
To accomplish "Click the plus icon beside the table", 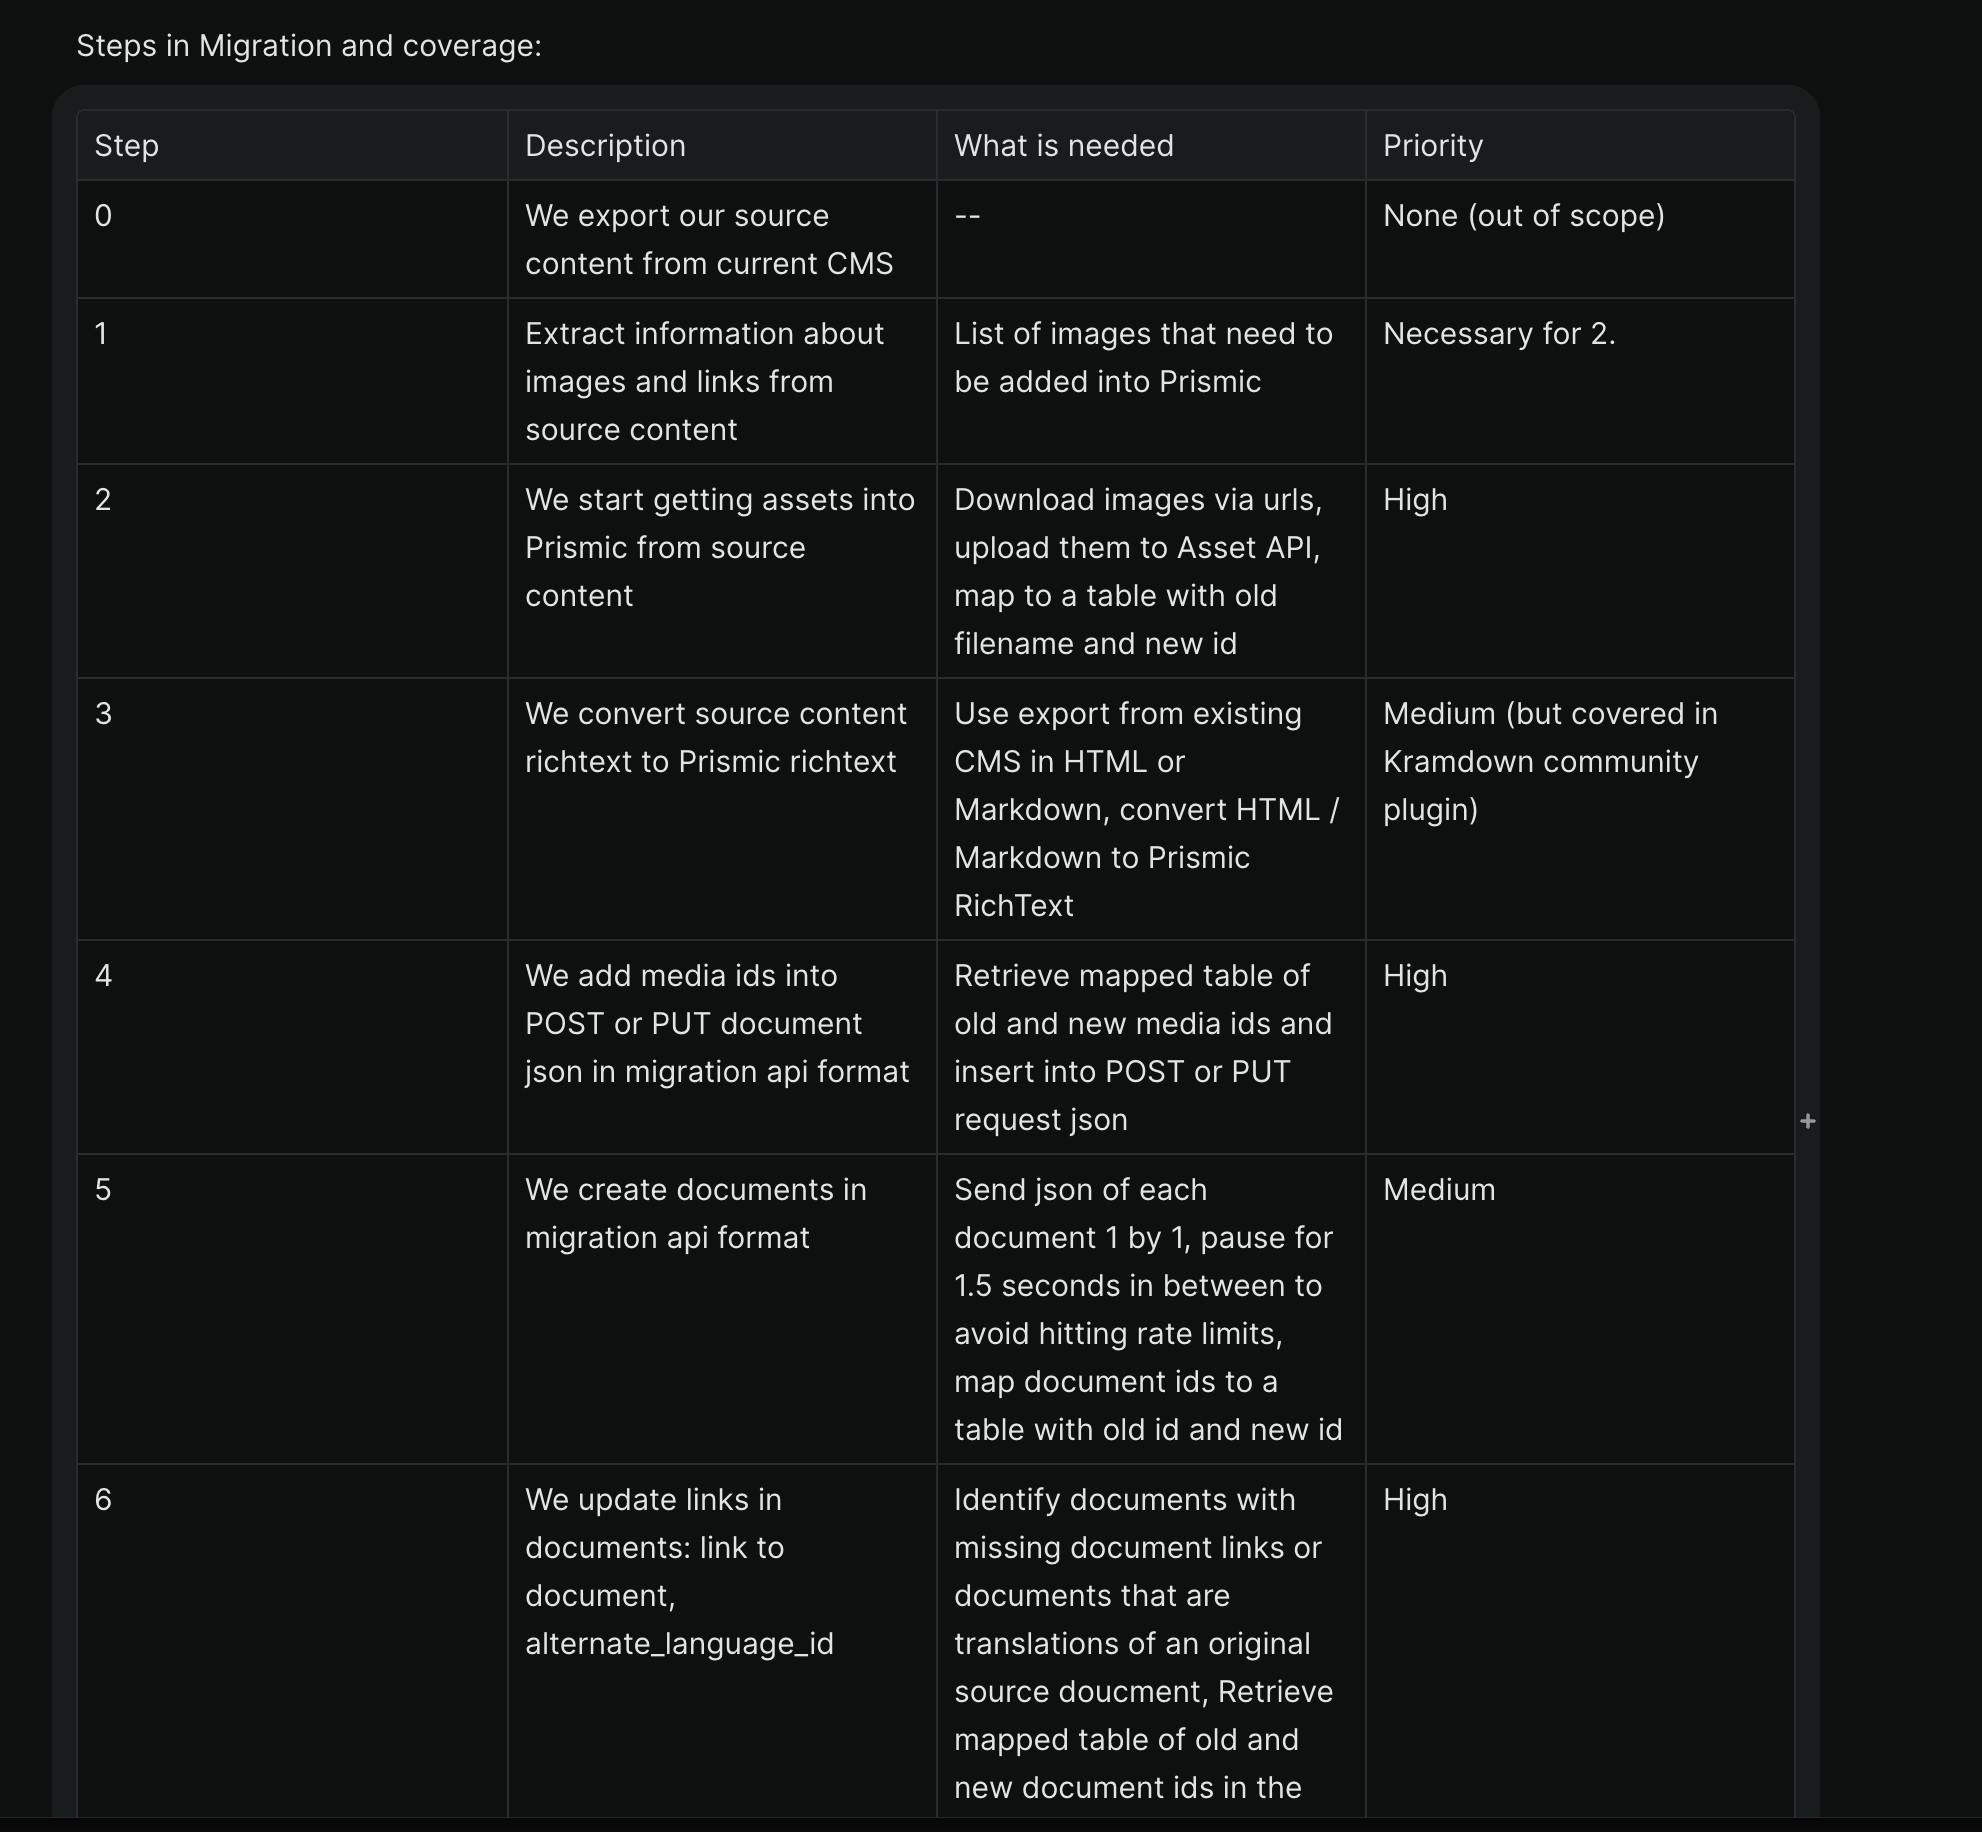I will click(x=1807, y=1121).
